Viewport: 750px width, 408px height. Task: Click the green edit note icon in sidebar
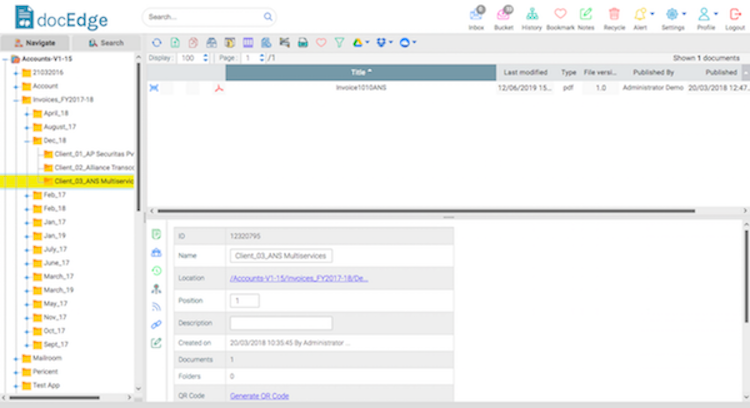tap(156, 343)
